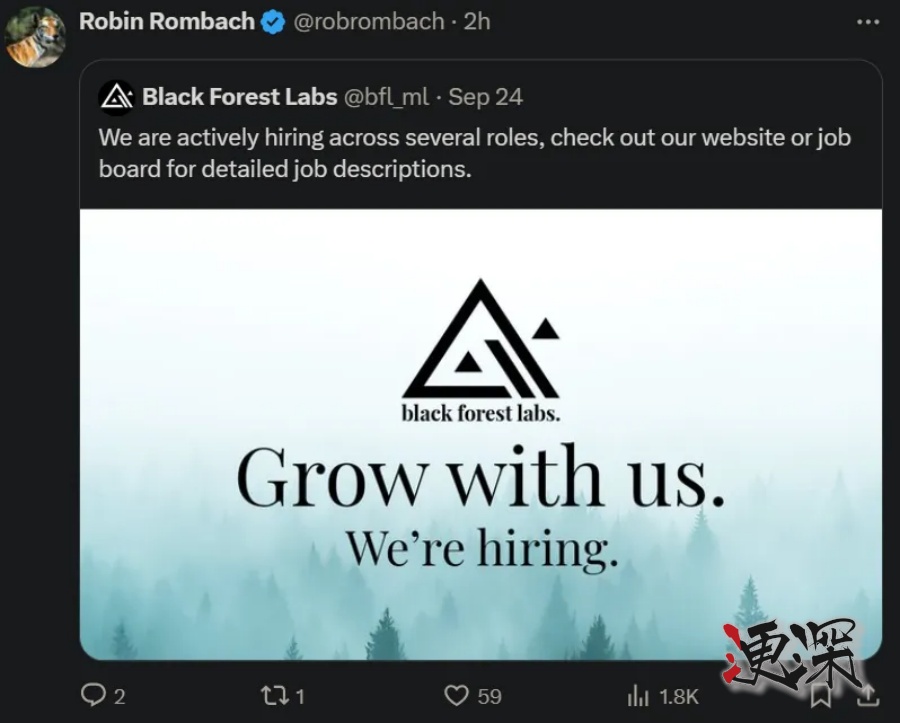Click the blue verified badge
900x723 pixels.
pos(273,22)
